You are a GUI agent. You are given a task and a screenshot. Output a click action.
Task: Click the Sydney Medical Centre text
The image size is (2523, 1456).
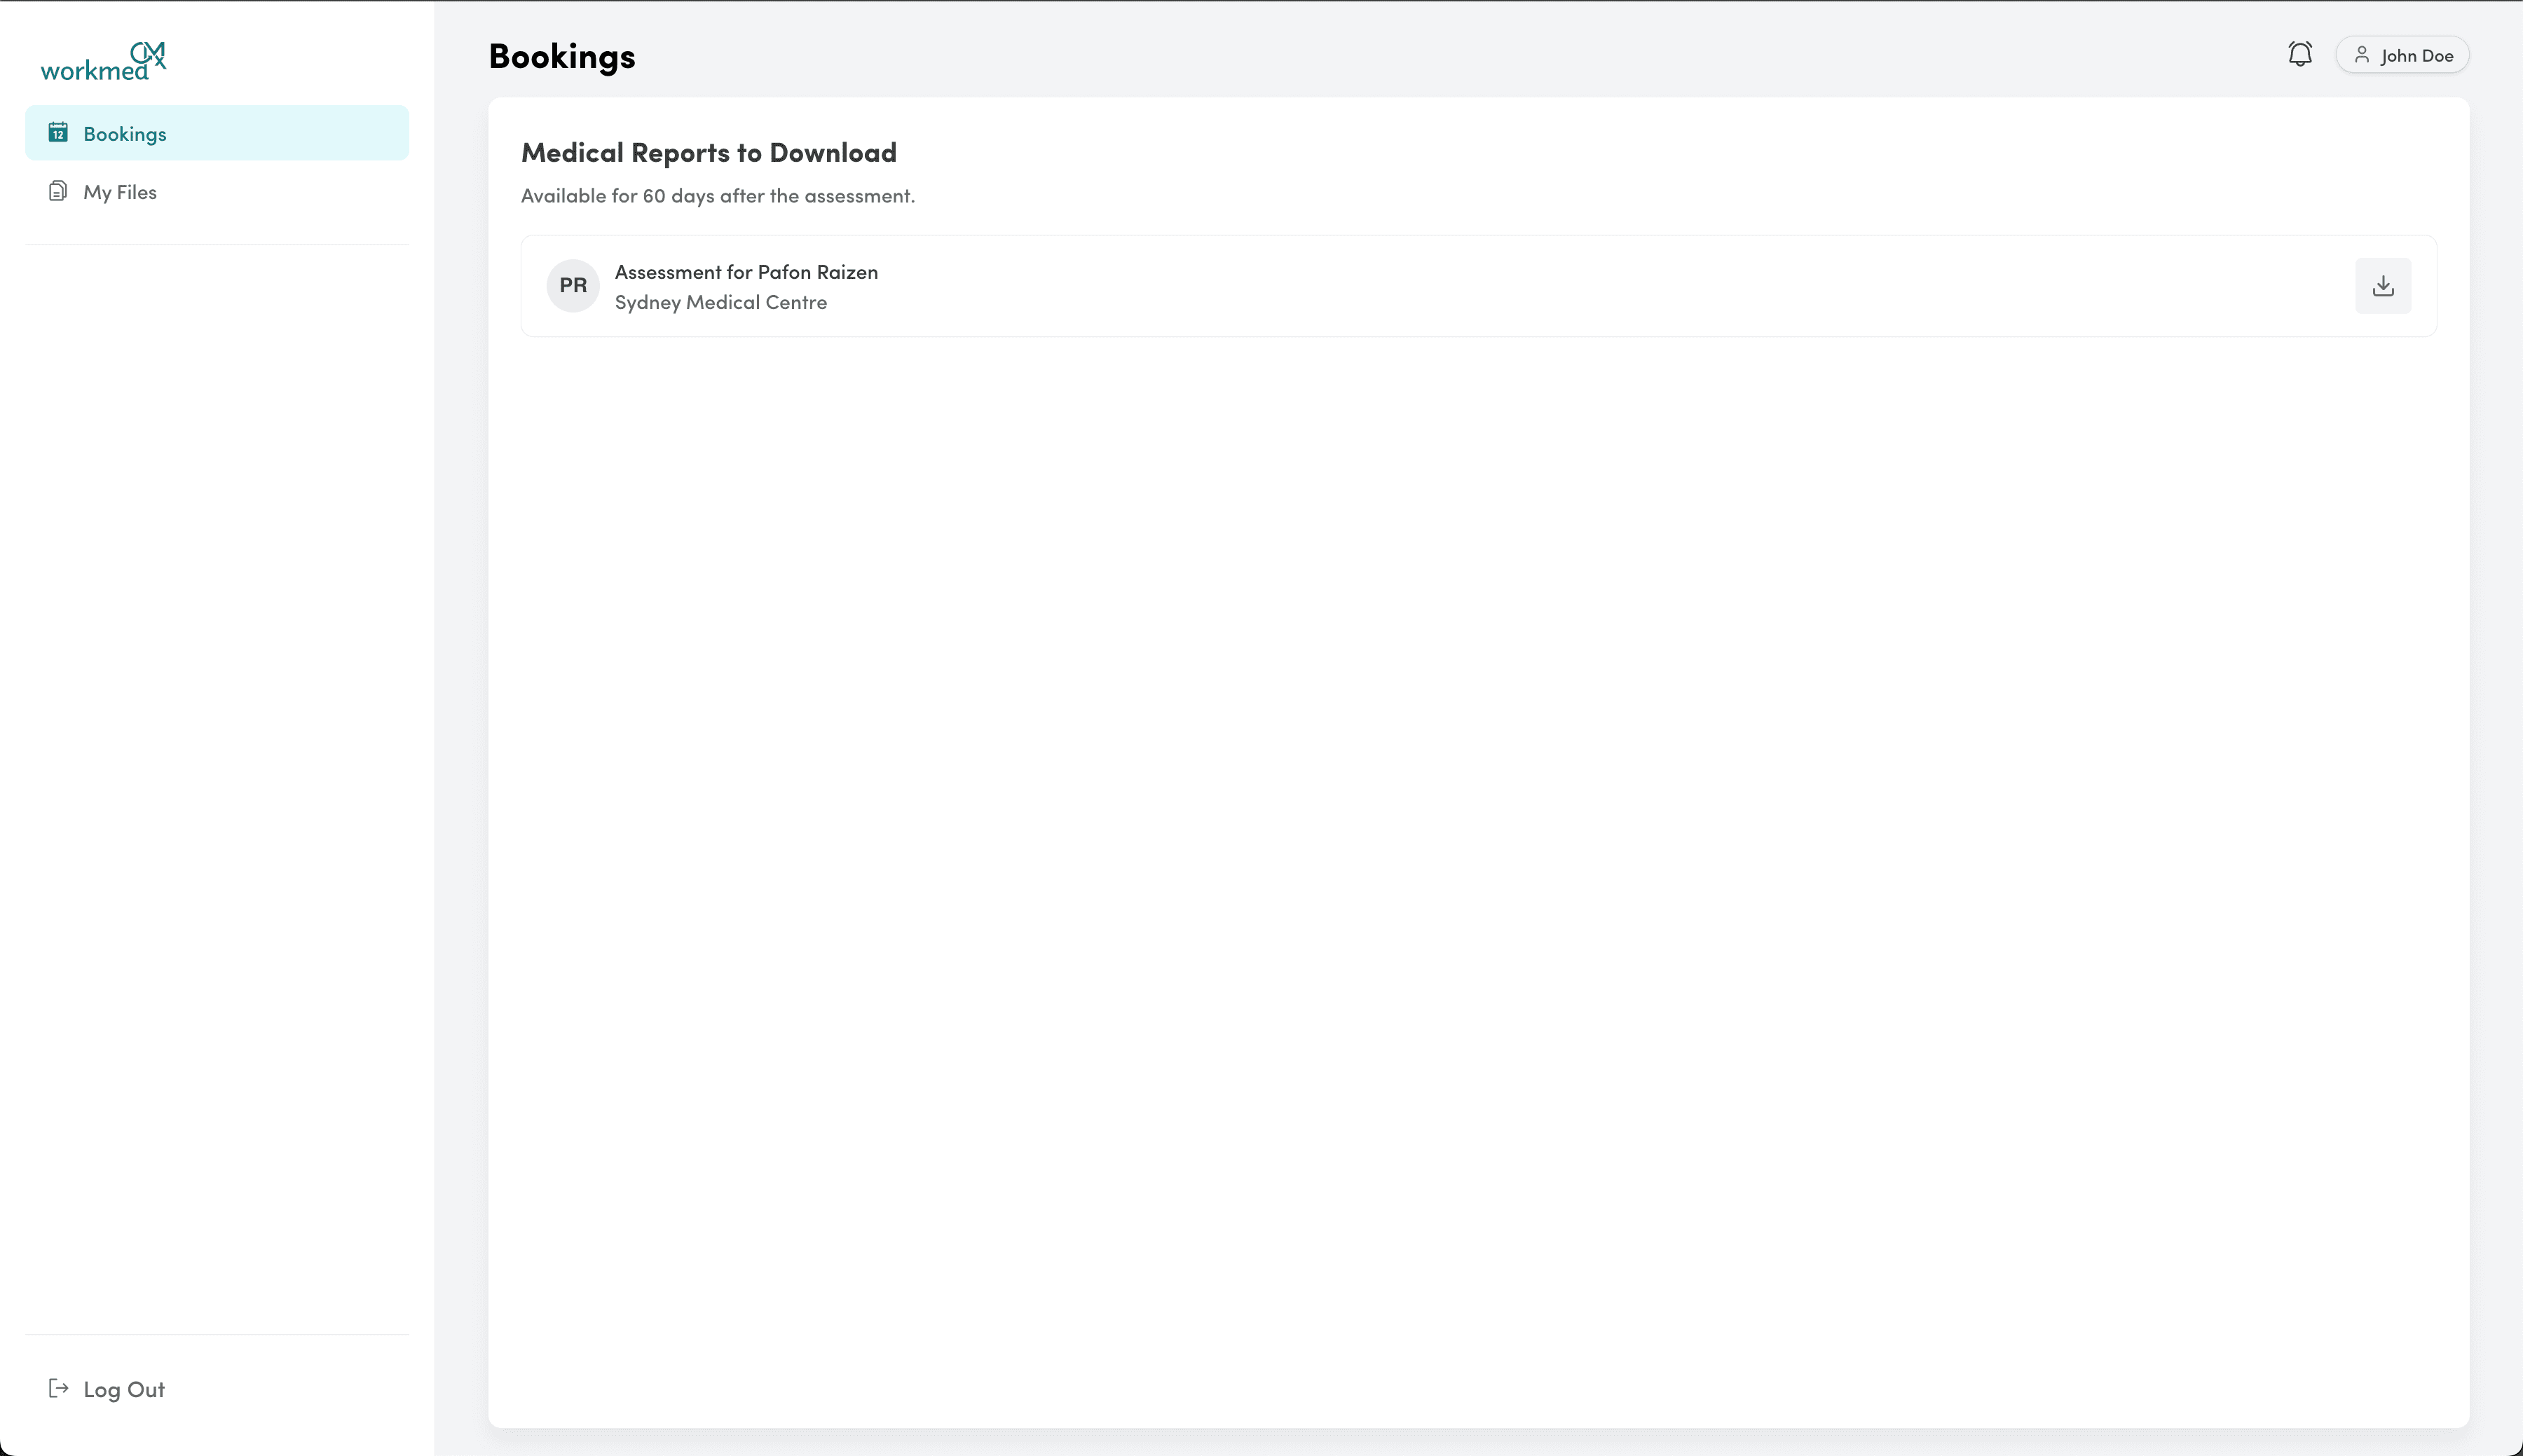pyautogui.click(x=720, y=301)
